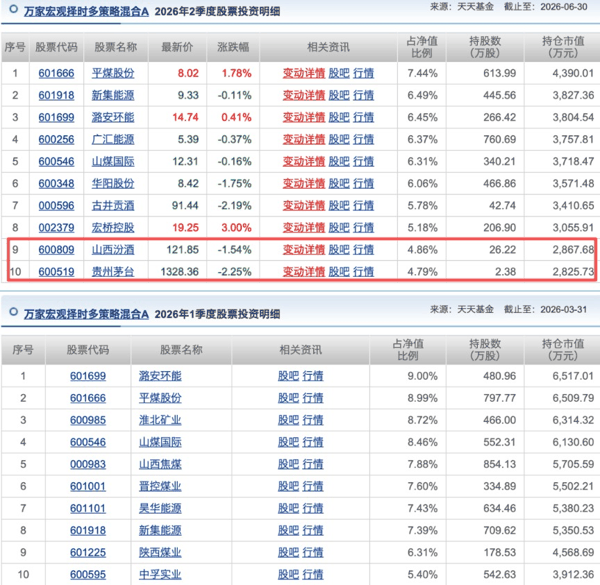Open 华阳股份 stock name

[113, 184]
